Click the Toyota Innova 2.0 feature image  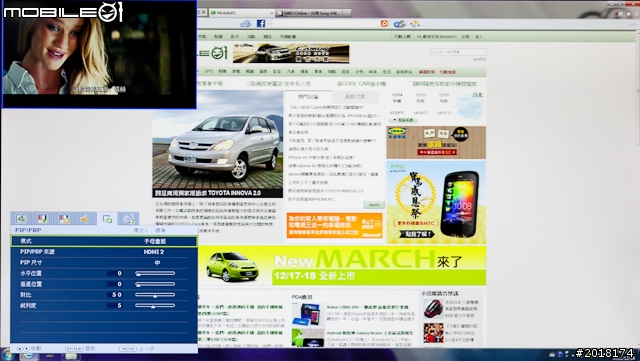[218, 144]
